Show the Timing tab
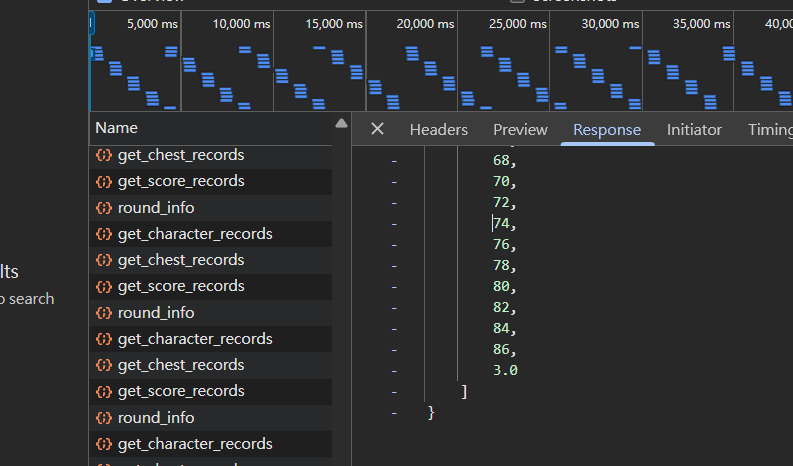This screenshot has width=793, height=466. click(770, 130)
